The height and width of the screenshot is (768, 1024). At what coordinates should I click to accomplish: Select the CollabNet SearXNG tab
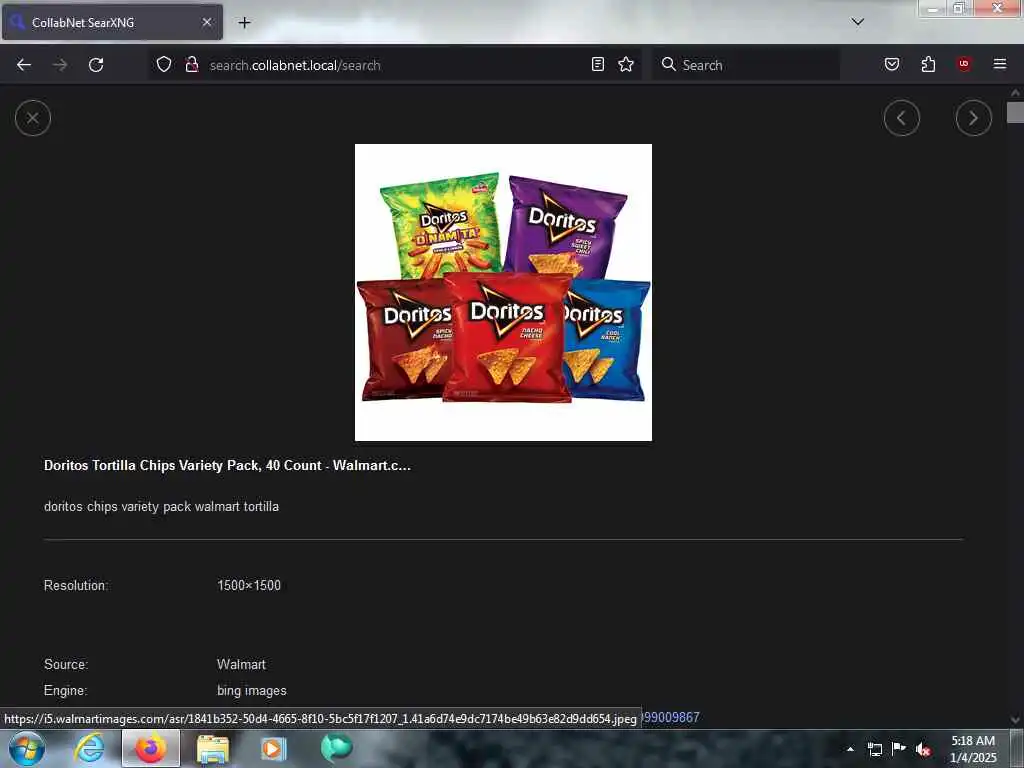point(112,22)
